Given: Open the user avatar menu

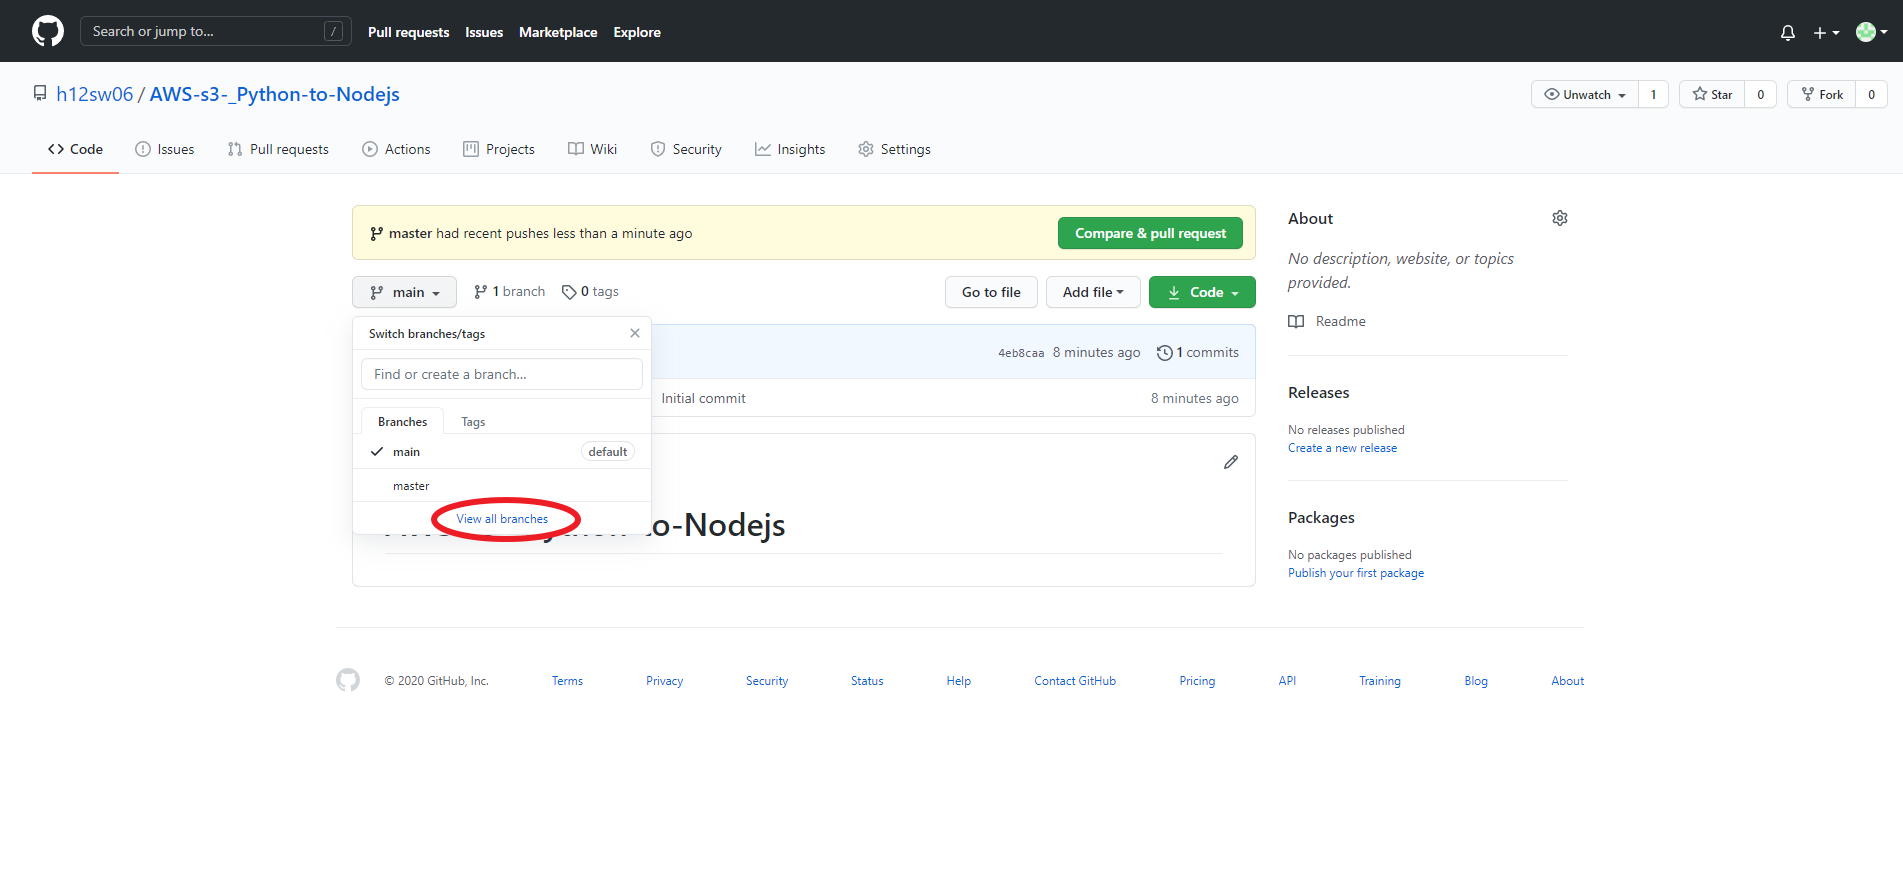Looking at the screenshot, I should pos(1871,32).
